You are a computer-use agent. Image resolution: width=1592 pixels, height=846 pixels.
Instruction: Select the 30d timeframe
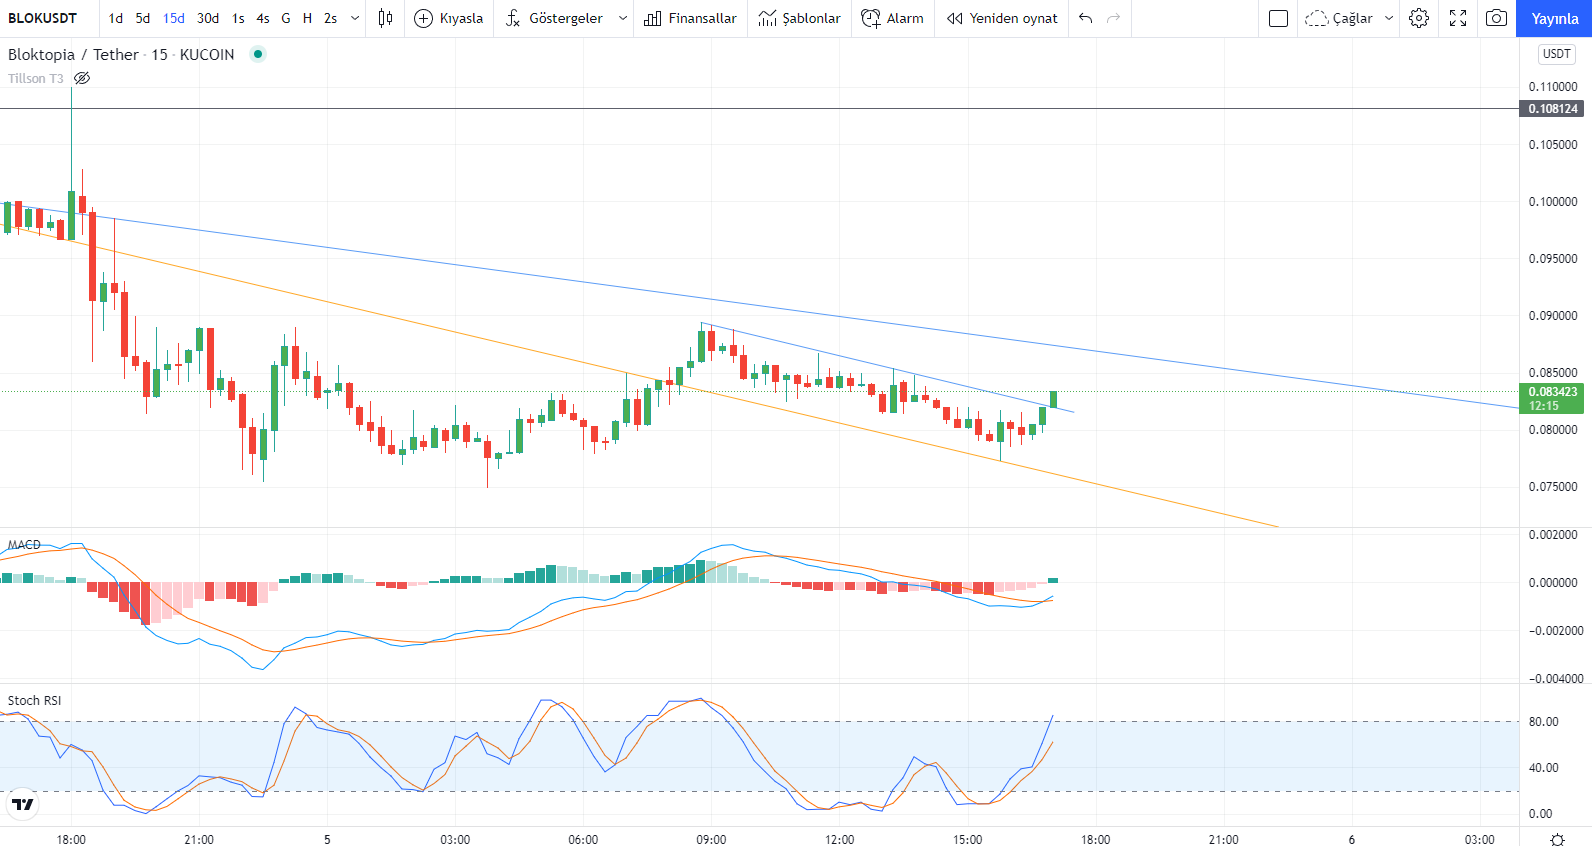coord(208,18)
